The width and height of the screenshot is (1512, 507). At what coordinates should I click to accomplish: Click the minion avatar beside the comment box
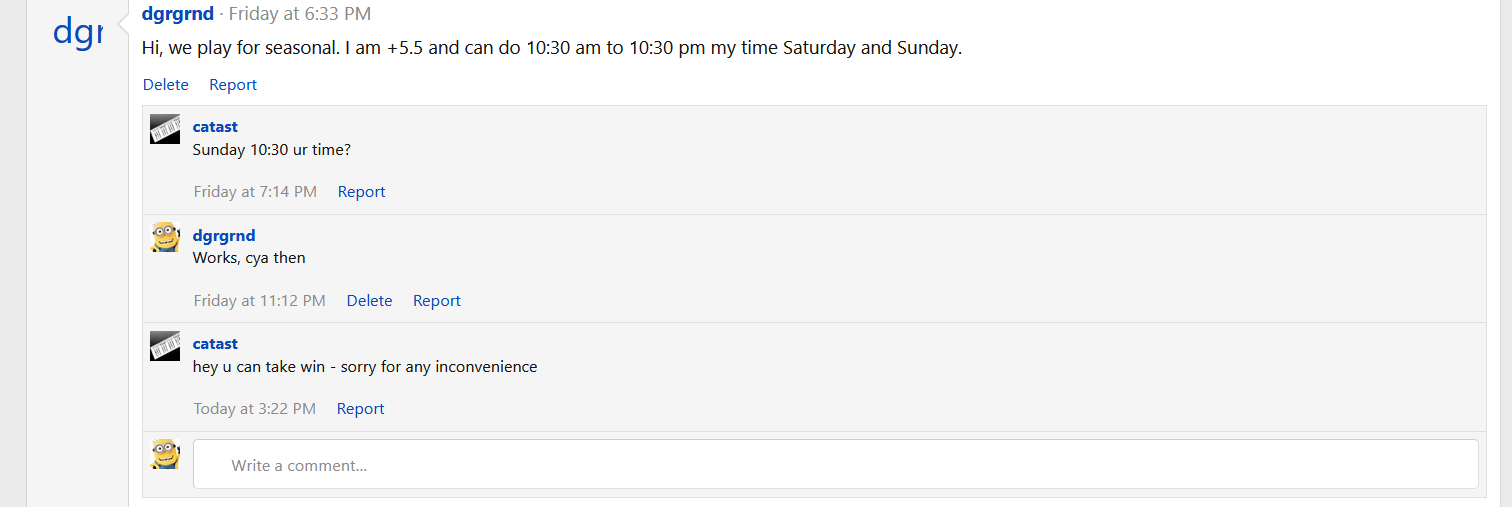(x=165, y=454)
